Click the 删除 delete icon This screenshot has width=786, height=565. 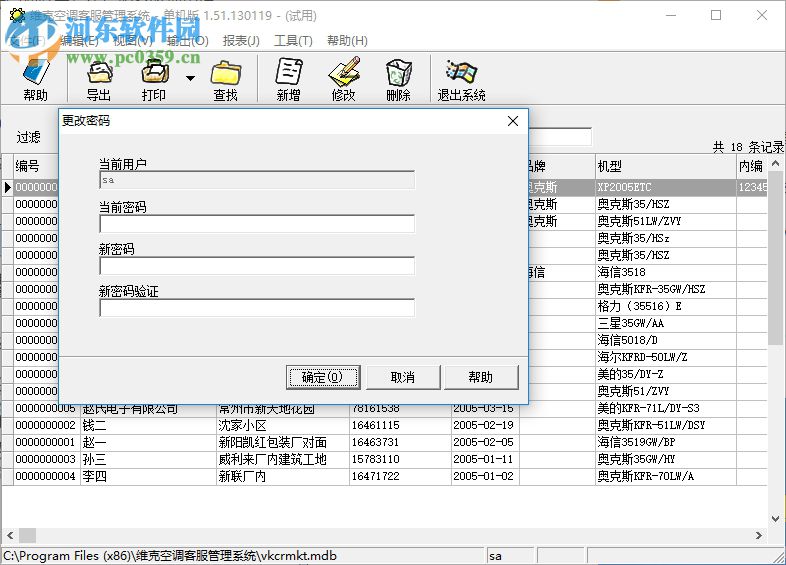point(399,79)
